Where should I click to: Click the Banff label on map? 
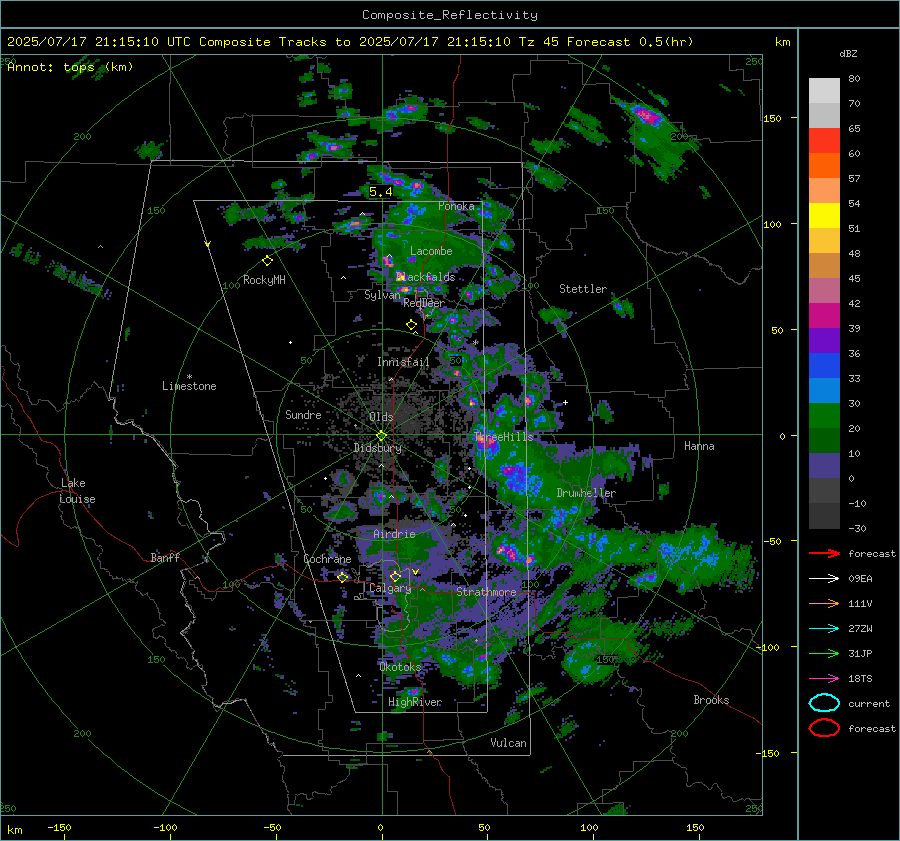tap(165, 557)
